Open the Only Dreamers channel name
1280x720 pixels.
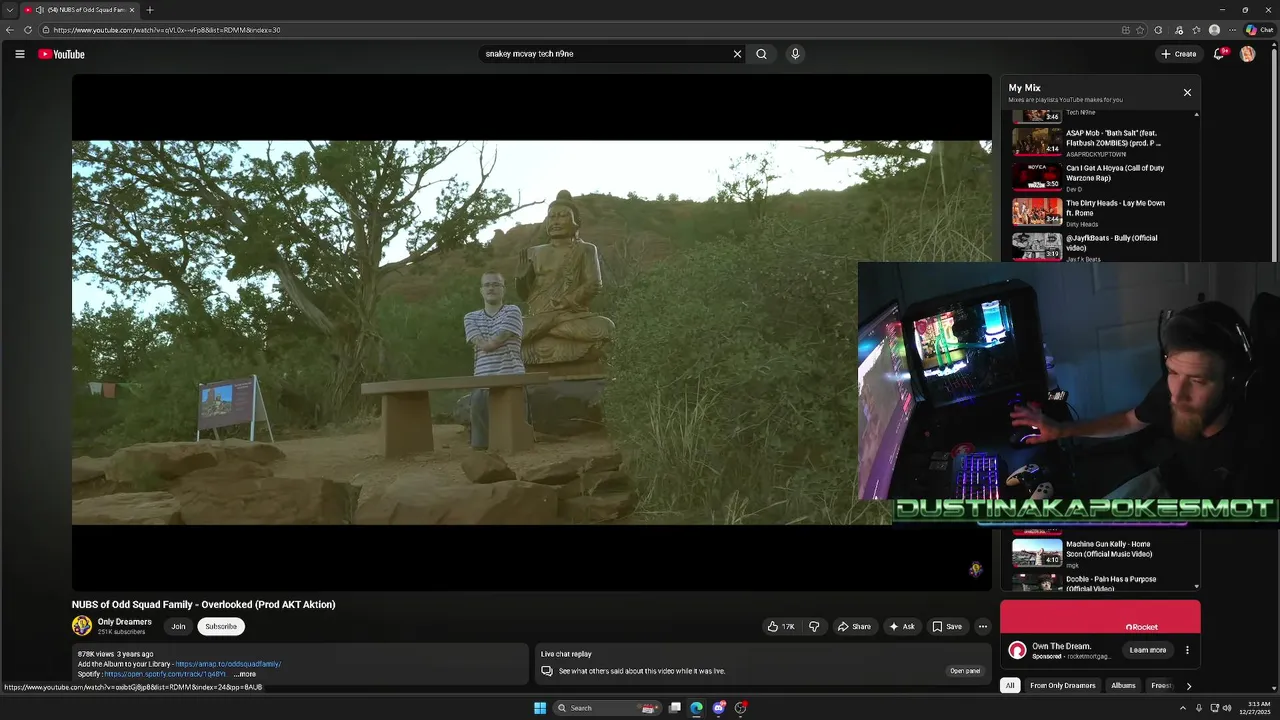click(124, 622)
